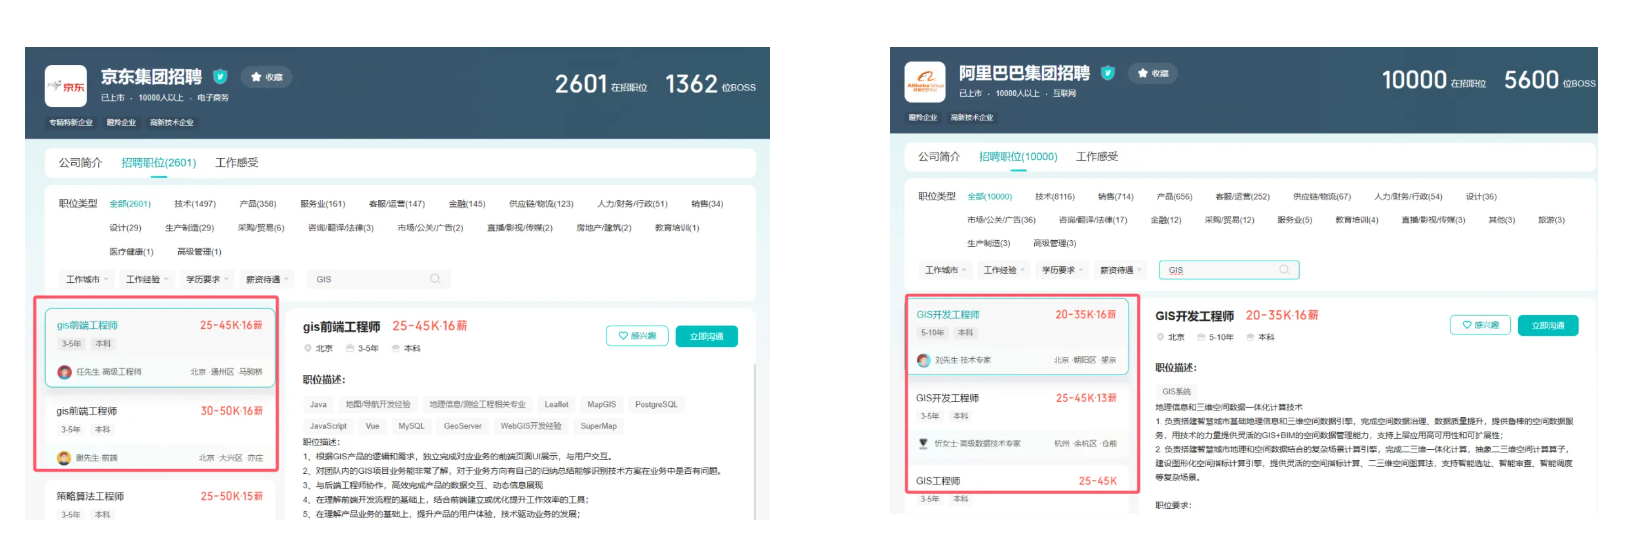Screen dimensions: 1649x555
Task: Click the 收藏 star button on 阿里巴巴 page
Action: point(1153,73)
